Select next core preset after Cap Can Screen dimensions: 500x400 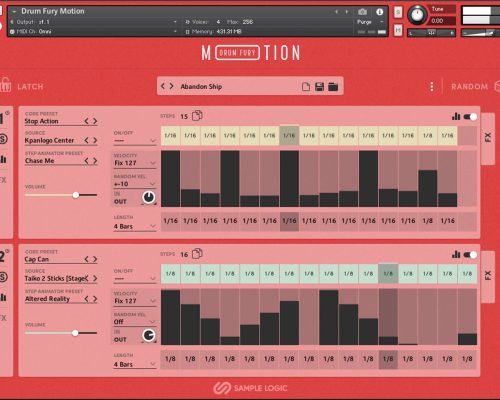coord(95,259)
